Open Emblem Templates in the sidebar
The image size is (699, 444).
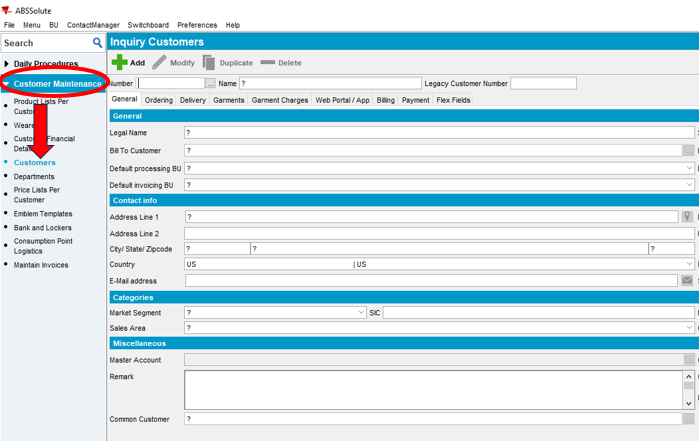coord(43,214)
